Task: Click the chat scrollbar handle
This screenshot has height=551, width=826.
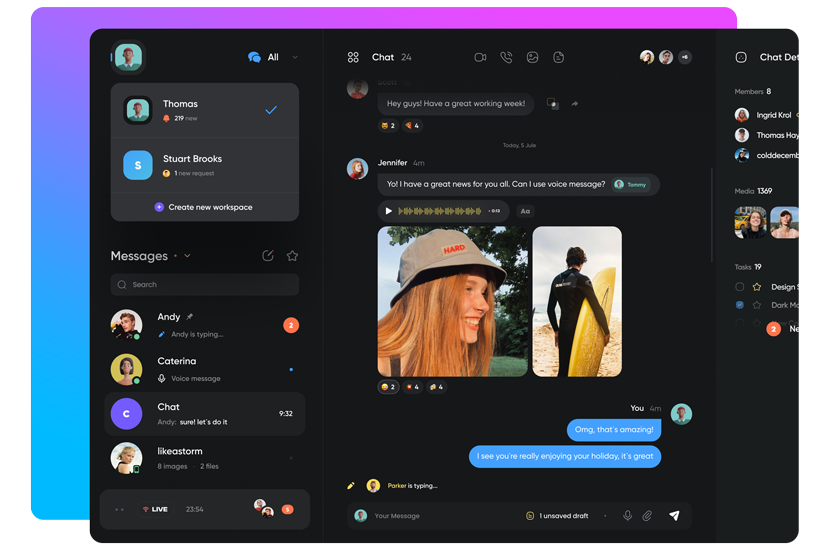Action: tap(712, 215)
